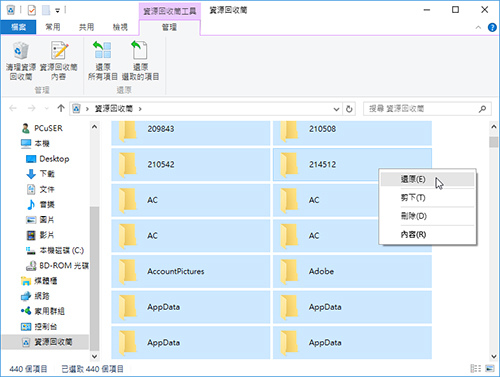The image size is (500, 377).
Task: Open Customize Quick Access Toolbar dropdown
Action: 58,11
